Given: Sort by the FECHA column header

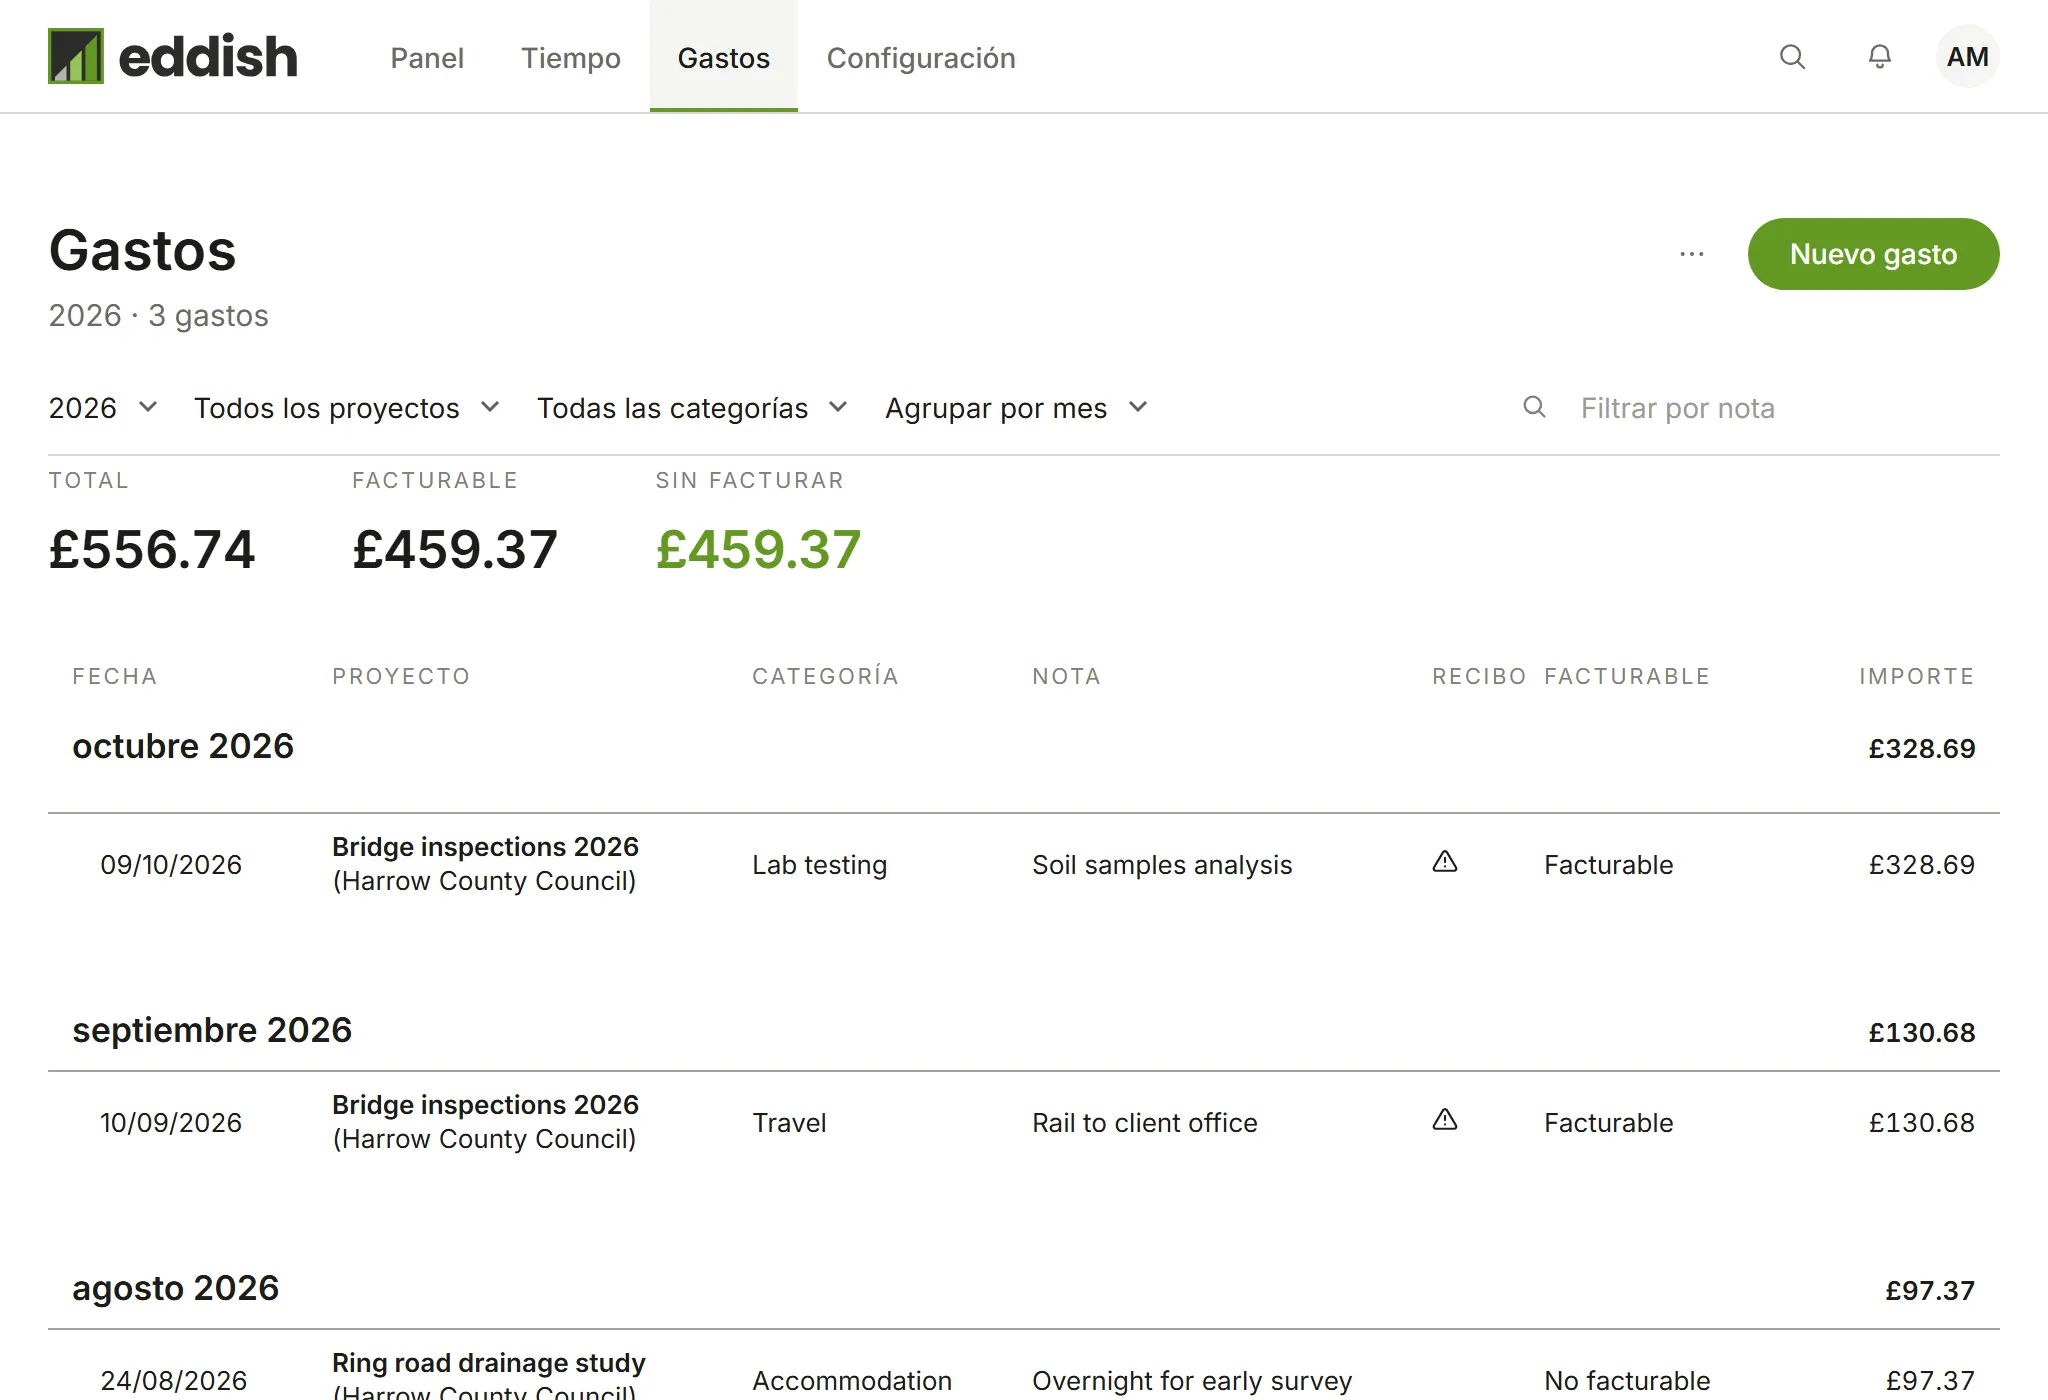Looking at the screenshot, I should tap(115, 676).
